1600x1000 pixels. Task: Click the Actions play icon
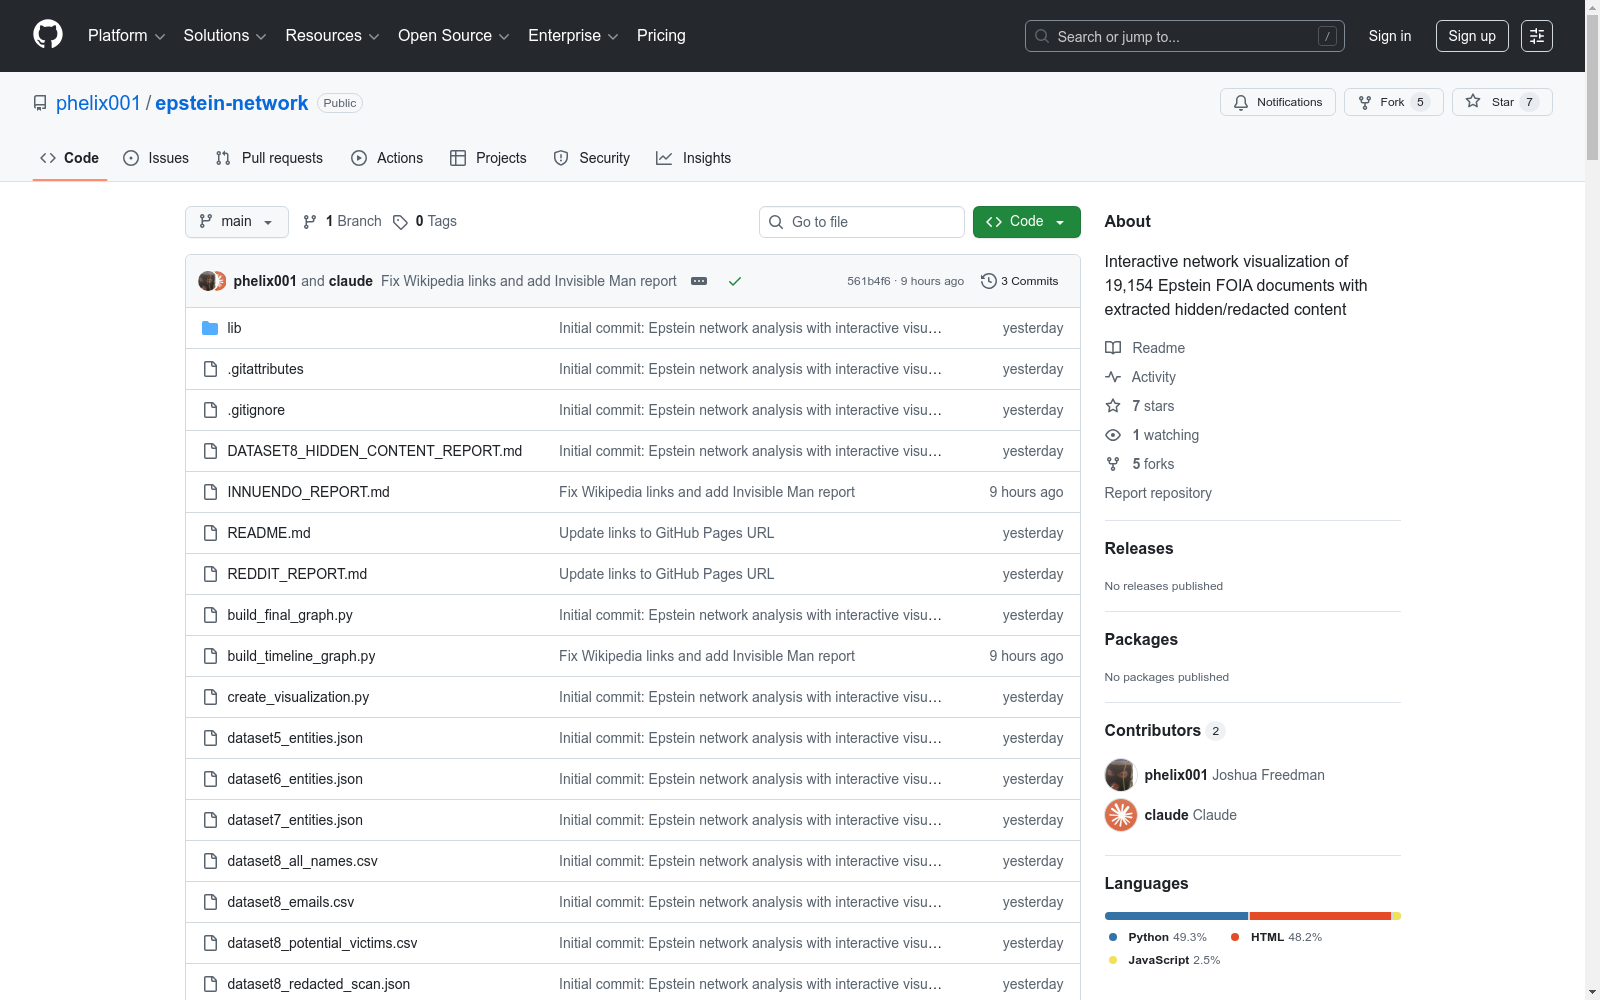point(359,158)
